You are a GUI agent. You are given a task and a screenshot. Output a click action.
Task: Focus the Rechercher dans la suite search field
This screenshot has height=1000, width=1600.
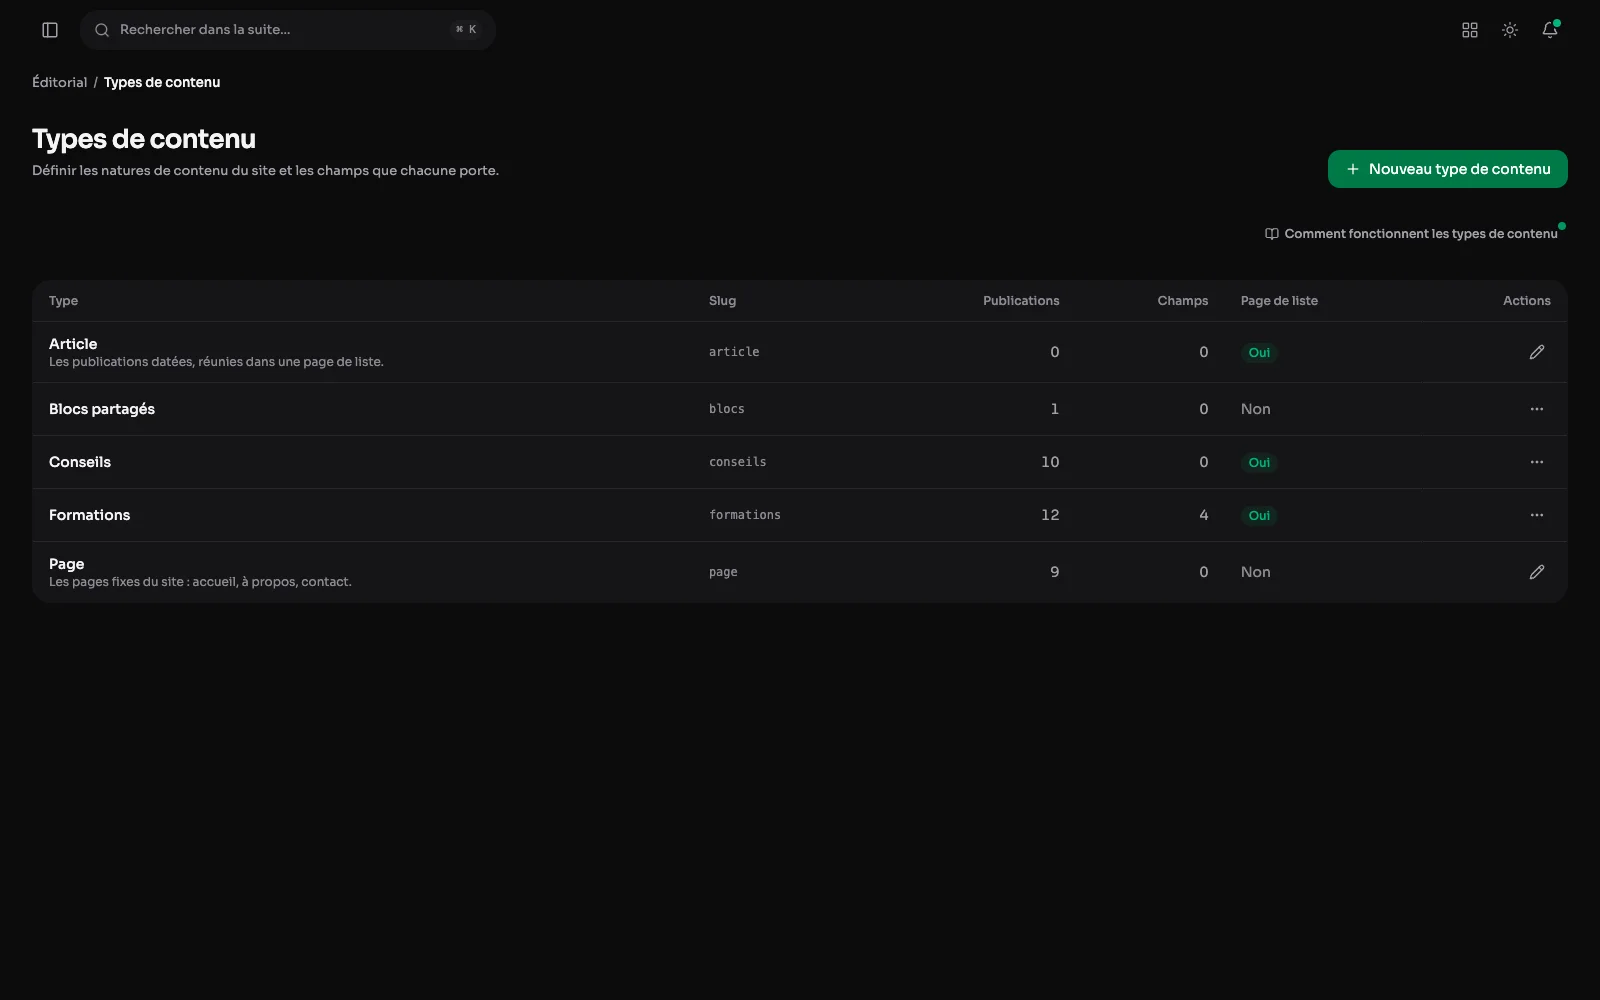tap(288, 30)
